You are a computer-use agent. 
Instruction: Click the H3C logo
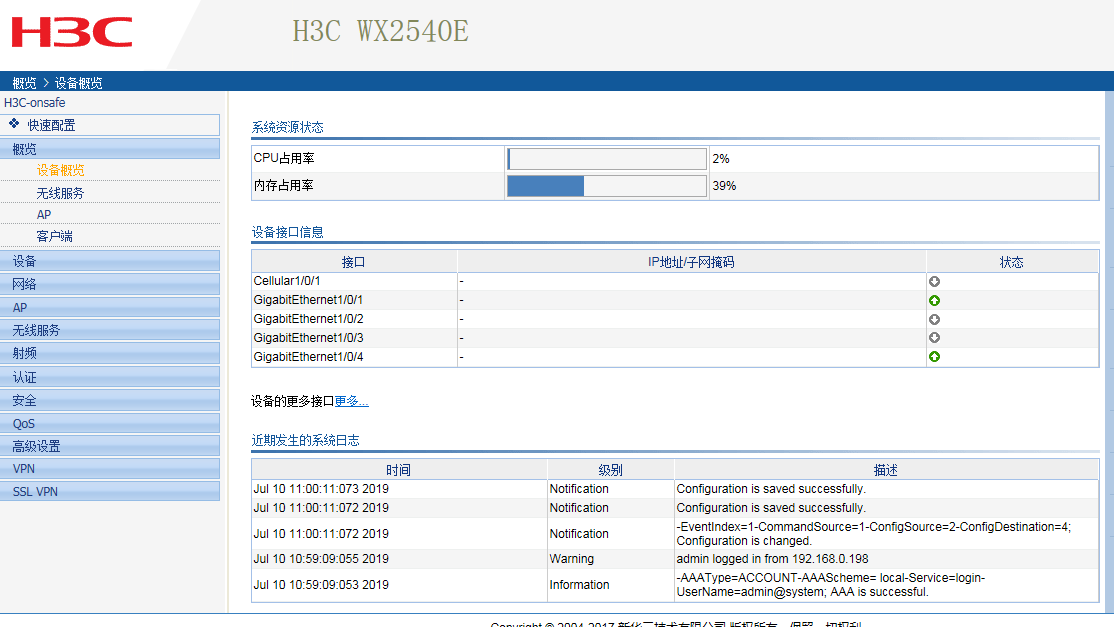(x=72, y=33)
